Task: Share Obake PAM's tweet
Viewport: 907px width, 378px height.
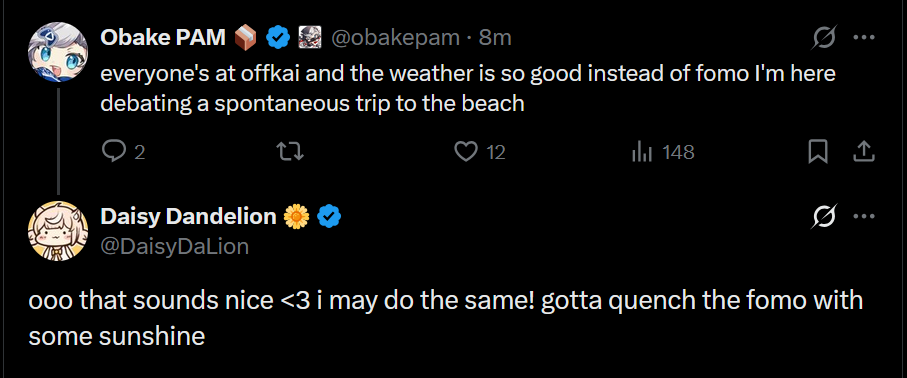Action: click(863, 152)
